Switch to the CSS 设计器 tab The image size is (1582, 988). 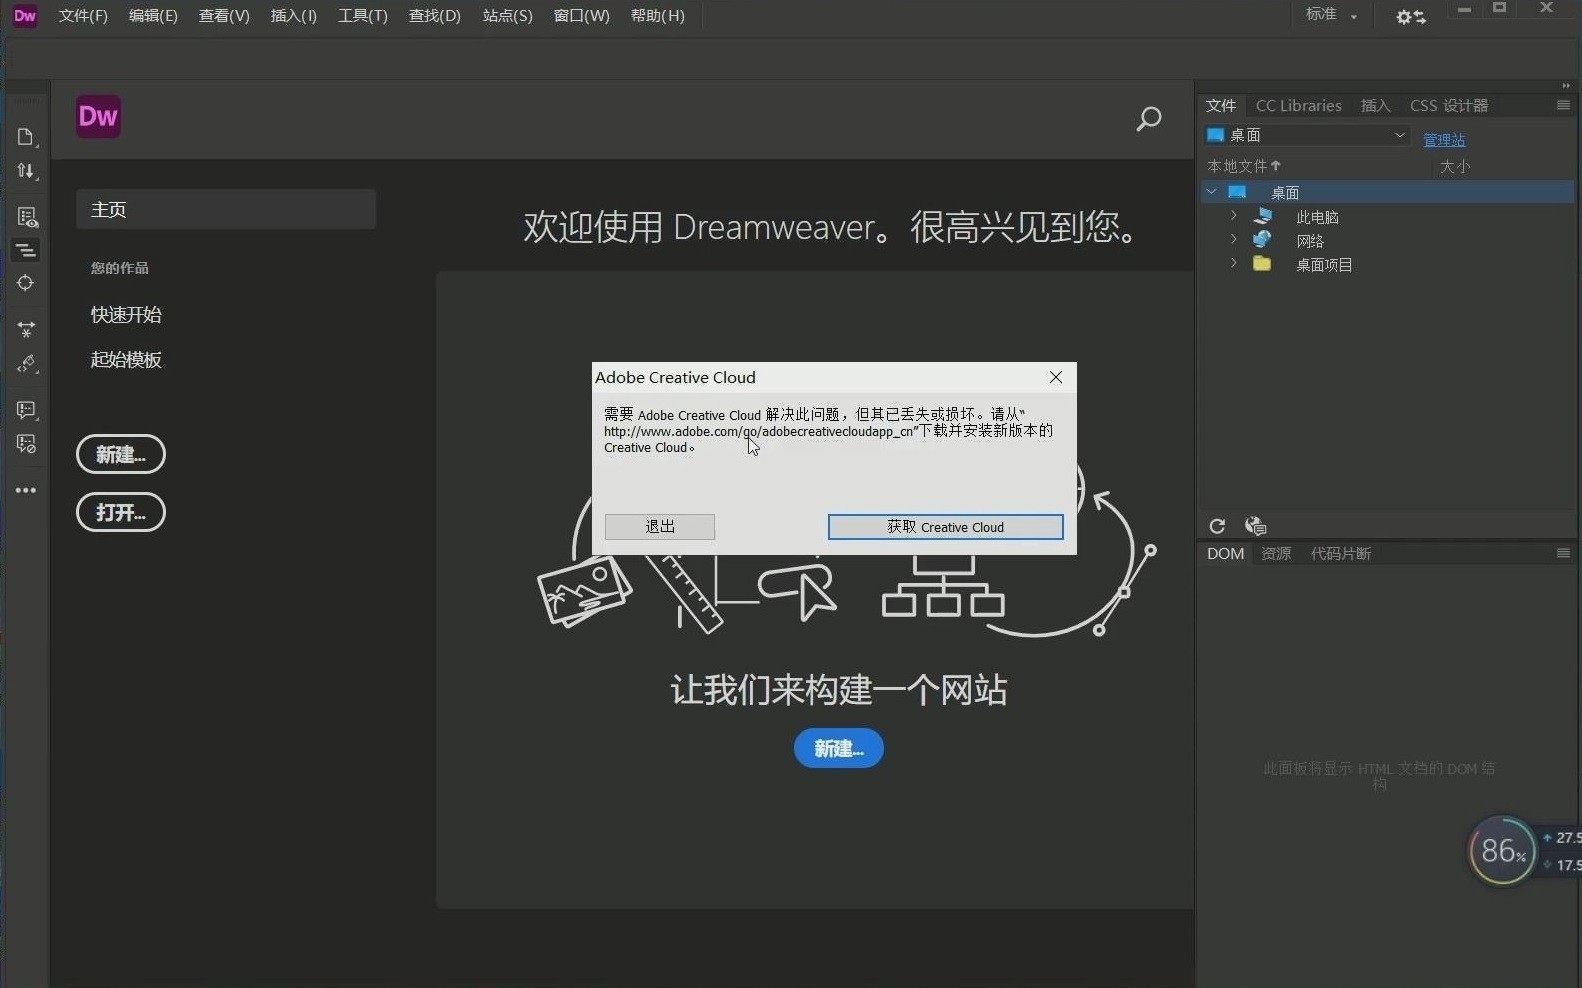(1448, 106)
